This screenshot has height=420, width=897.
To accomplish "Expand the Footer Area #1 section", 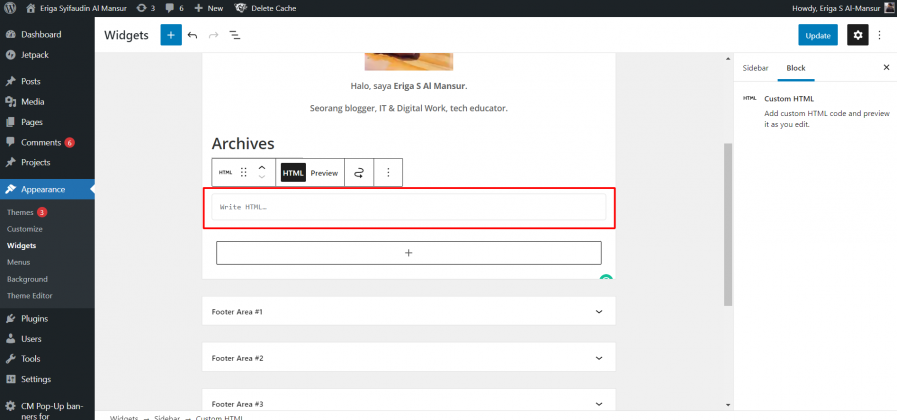I will point(408,312).
